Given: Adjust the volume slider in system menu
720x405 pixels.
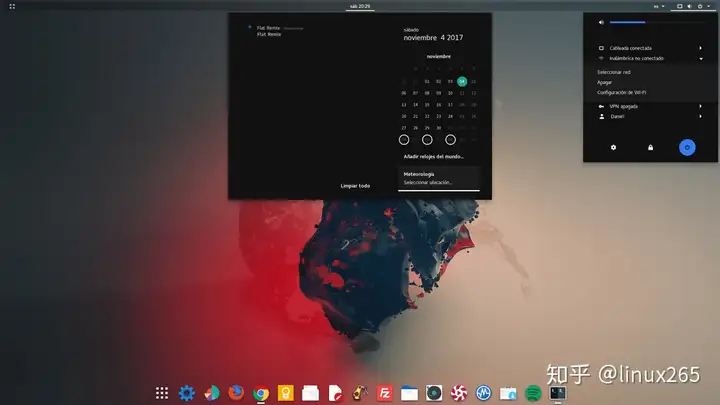Looking at the screenshot, I should pyautogui.click(x=656, y=22).
